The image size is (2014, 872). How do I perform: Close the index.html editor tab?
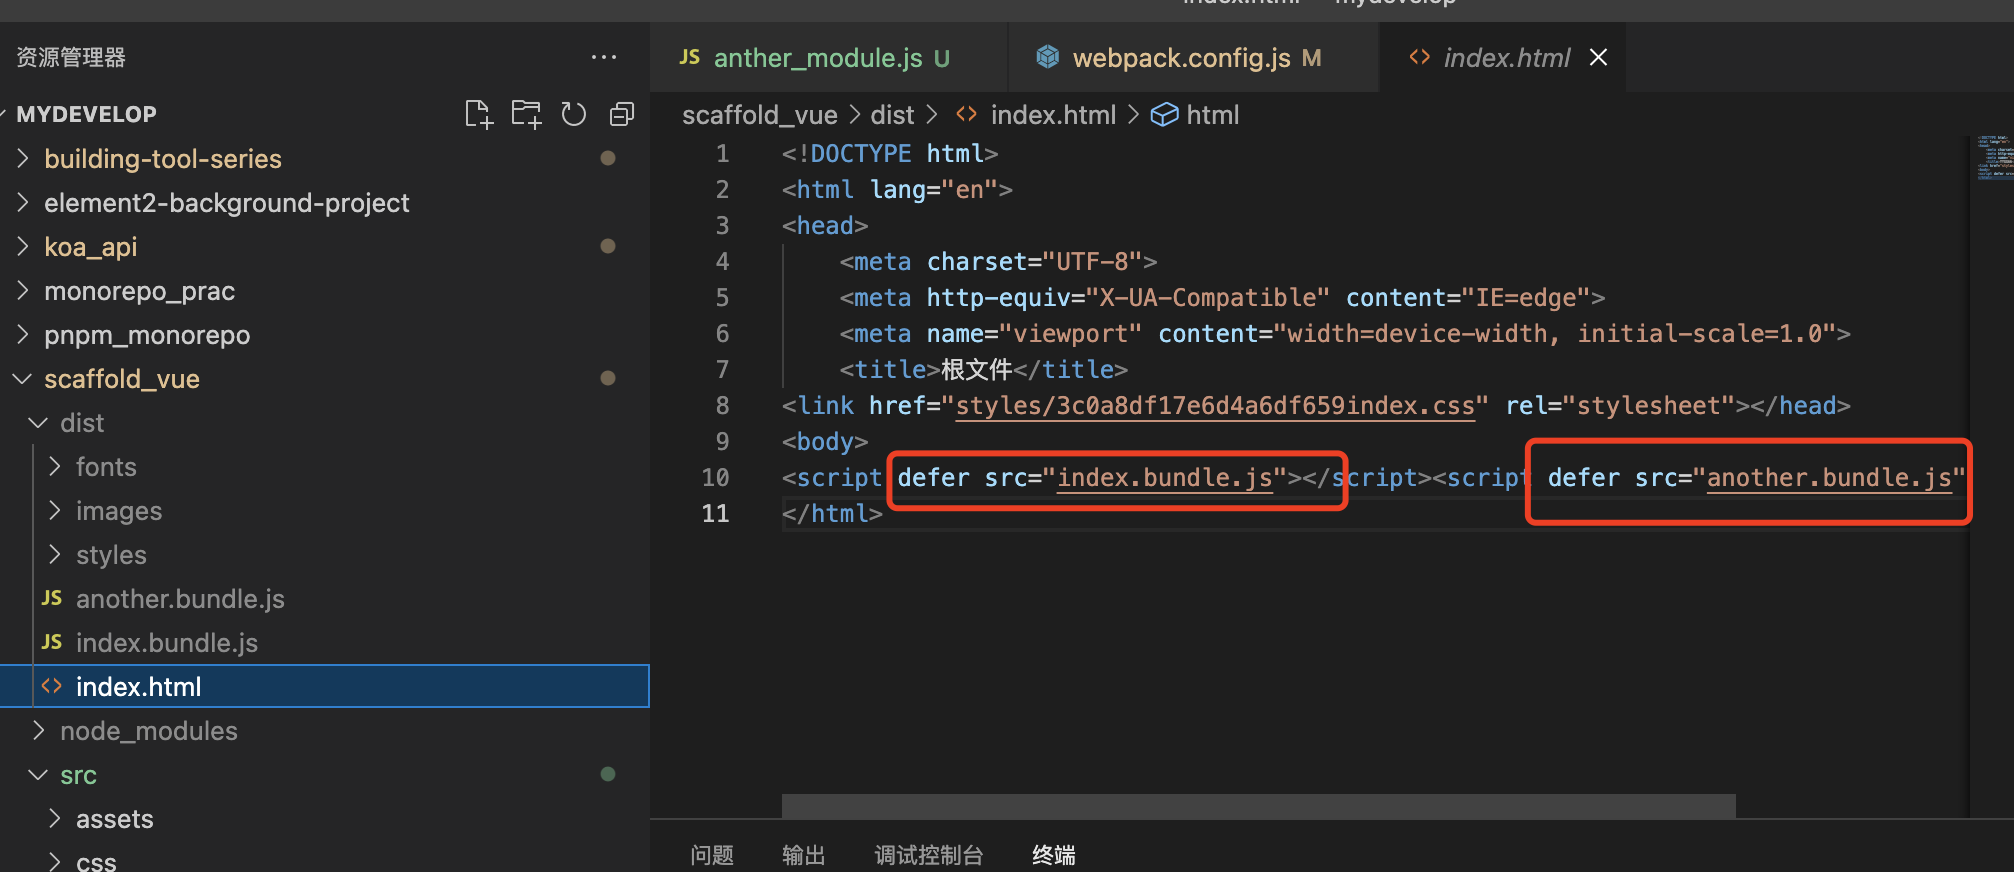1598,57
